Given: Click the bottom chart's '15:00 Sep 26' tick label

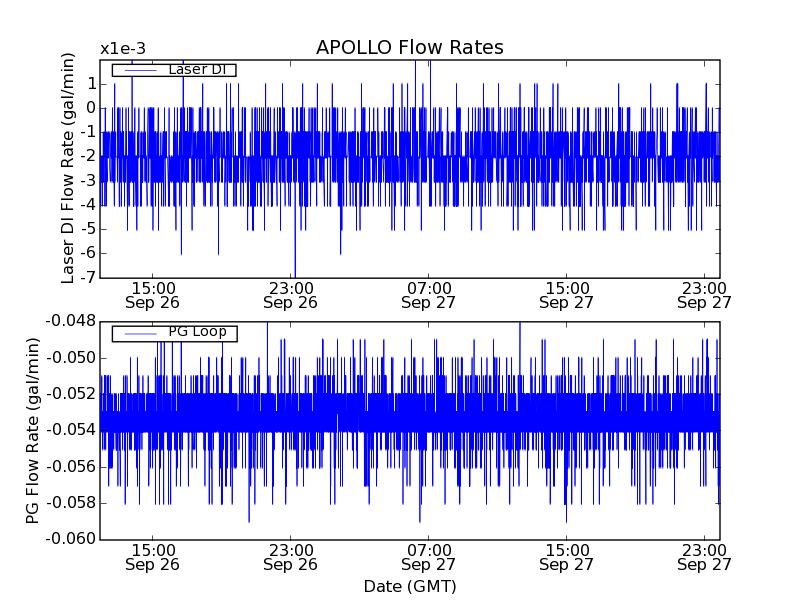Looking at the screenshot, I should (x=153, y=558).
